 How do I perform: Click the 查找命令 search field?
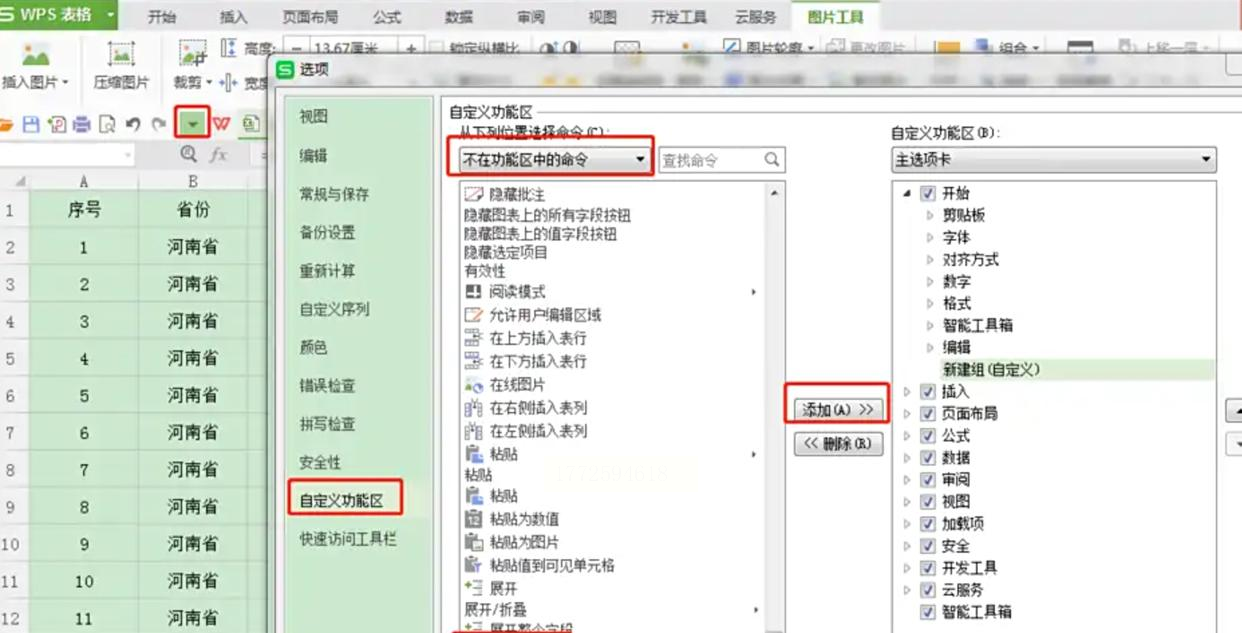(721, 159)
